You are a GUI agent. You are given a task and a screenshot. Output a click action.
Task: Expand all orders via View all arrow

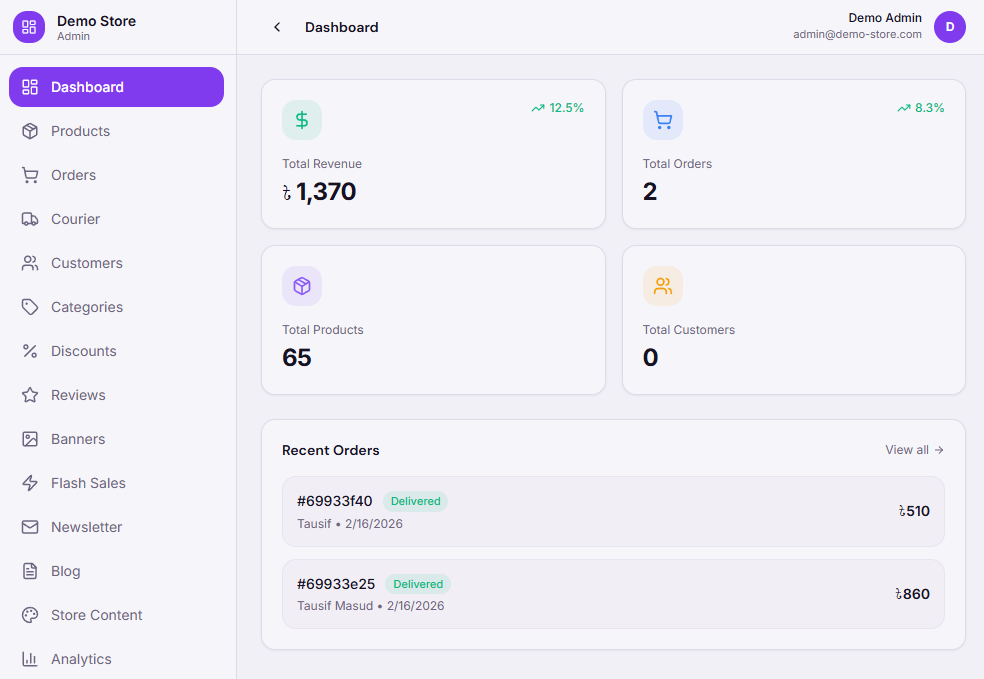click(939, 450)
